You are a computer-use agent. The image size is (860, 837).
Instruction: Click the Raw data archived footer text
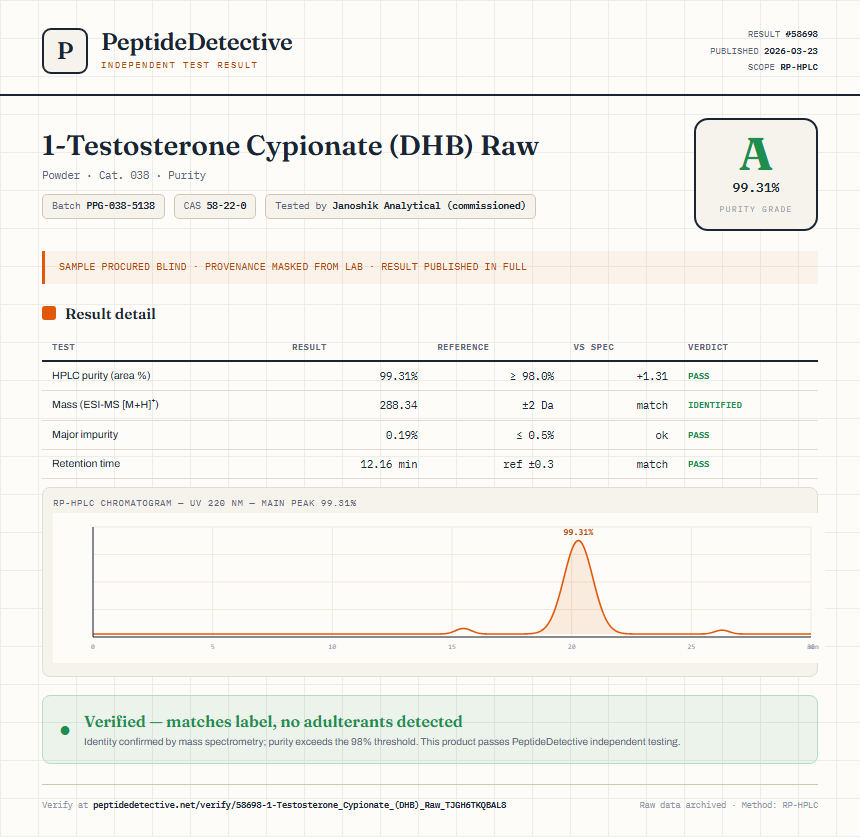pos(682,805)
